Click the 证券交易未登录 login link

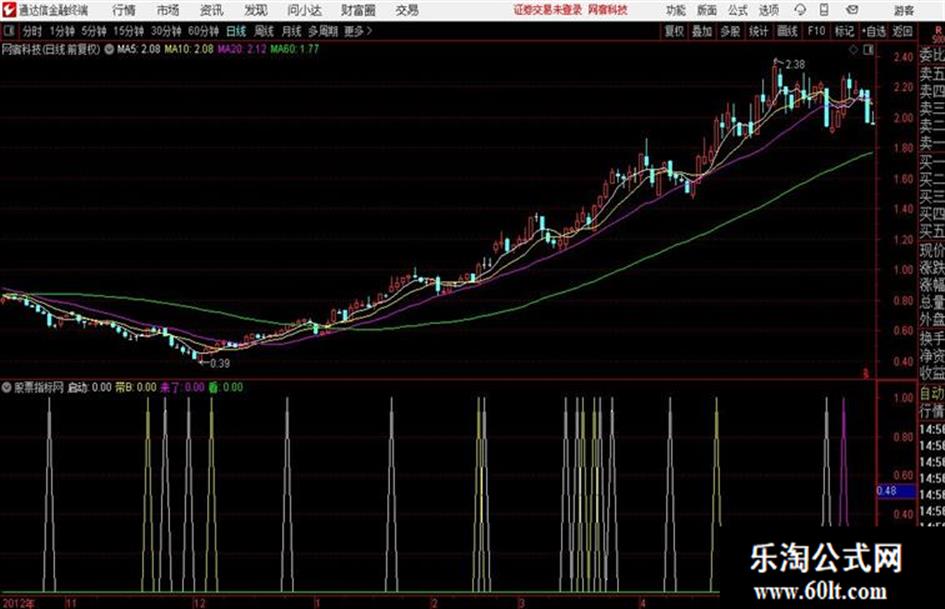547,10
